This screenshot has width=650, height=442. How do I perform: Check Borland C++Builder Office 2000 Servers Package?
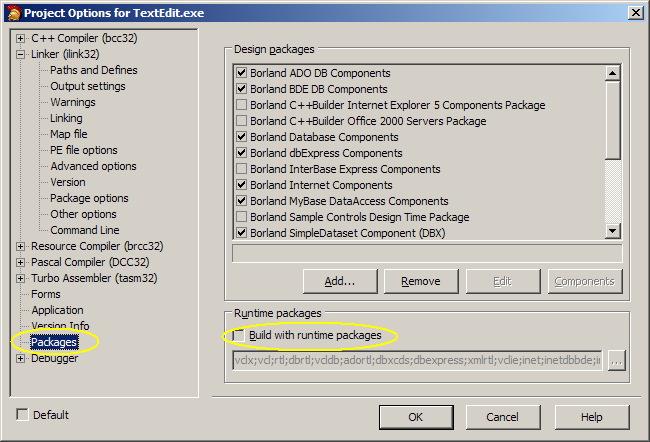click(241, 121)
